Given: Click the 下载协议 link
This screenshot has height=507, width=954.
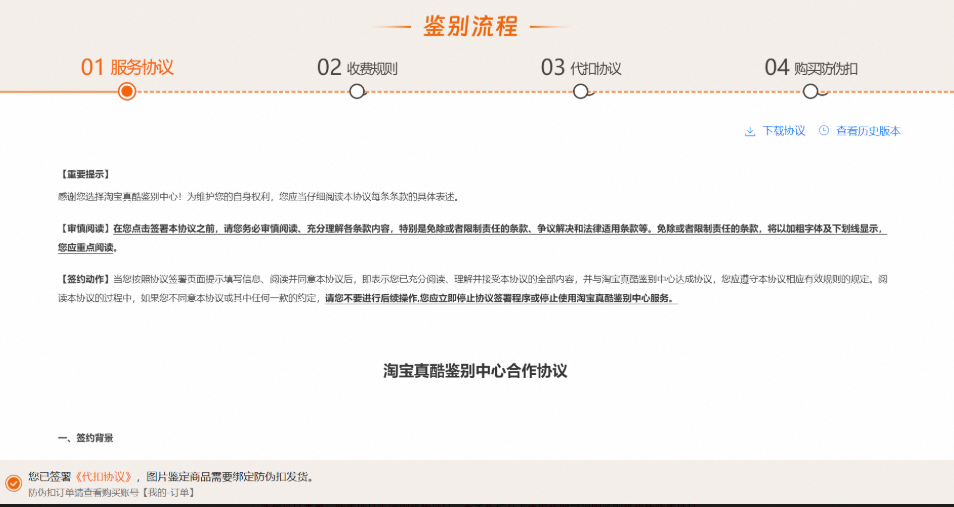Looking at the screenshot, I should point(784,131).
